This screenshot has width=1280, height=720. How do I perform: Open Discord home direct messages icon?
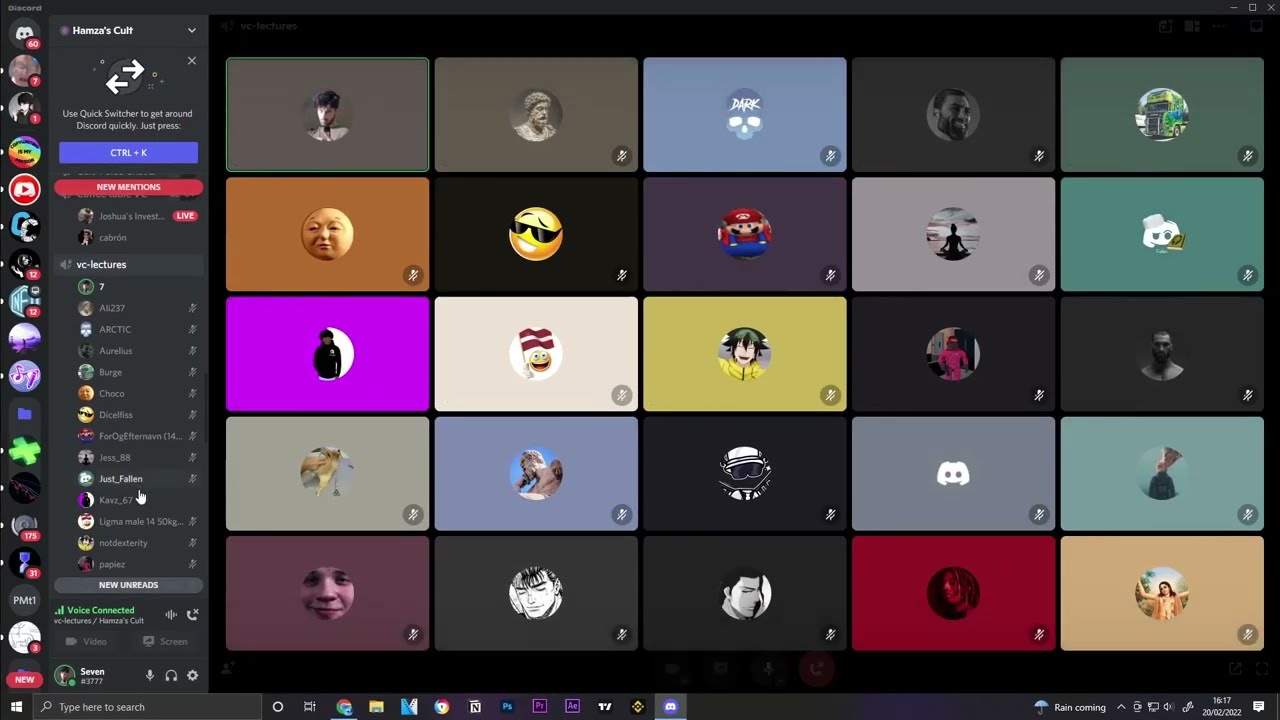click(24, 33)
